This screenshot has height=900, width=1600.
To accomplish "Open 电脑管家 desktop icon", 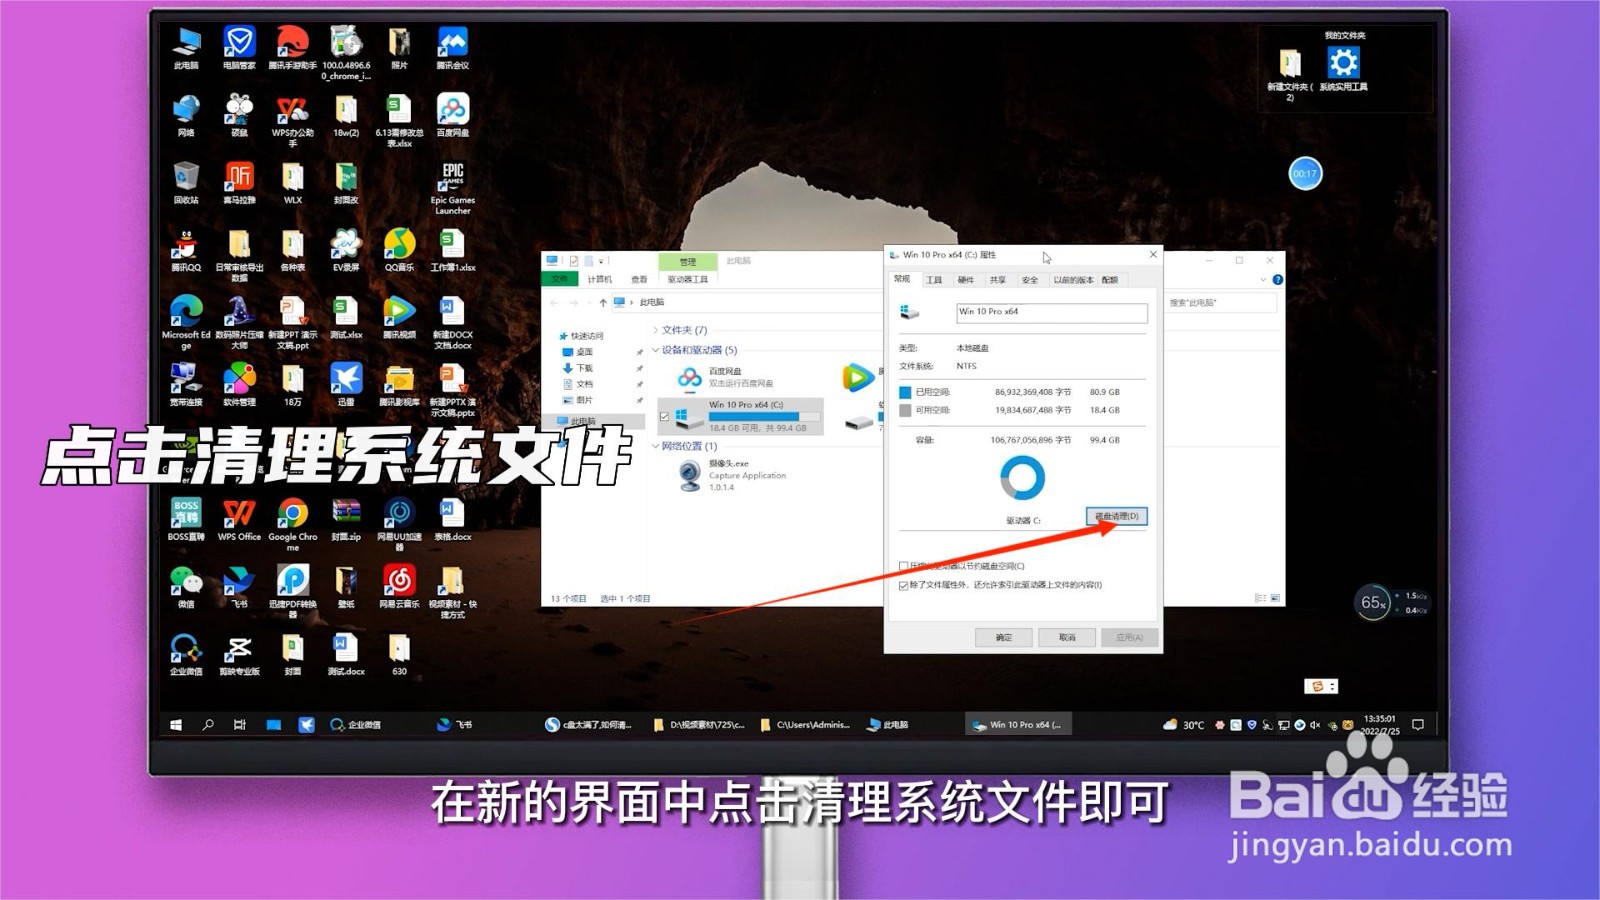I will coord(239,49).
